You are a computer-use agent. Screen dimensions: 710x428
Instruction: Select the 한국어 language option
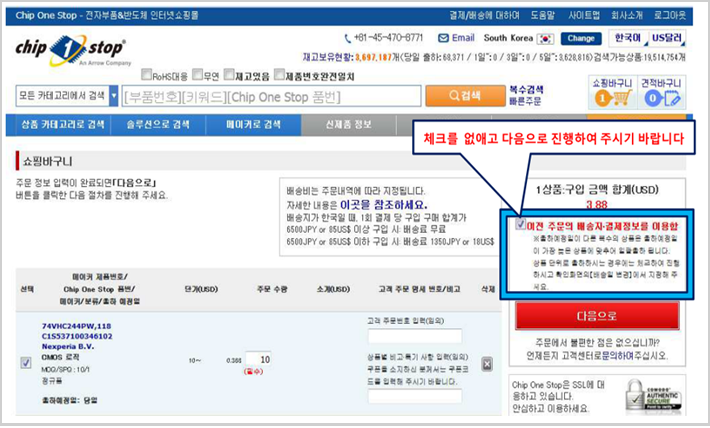tap(627, 37)
